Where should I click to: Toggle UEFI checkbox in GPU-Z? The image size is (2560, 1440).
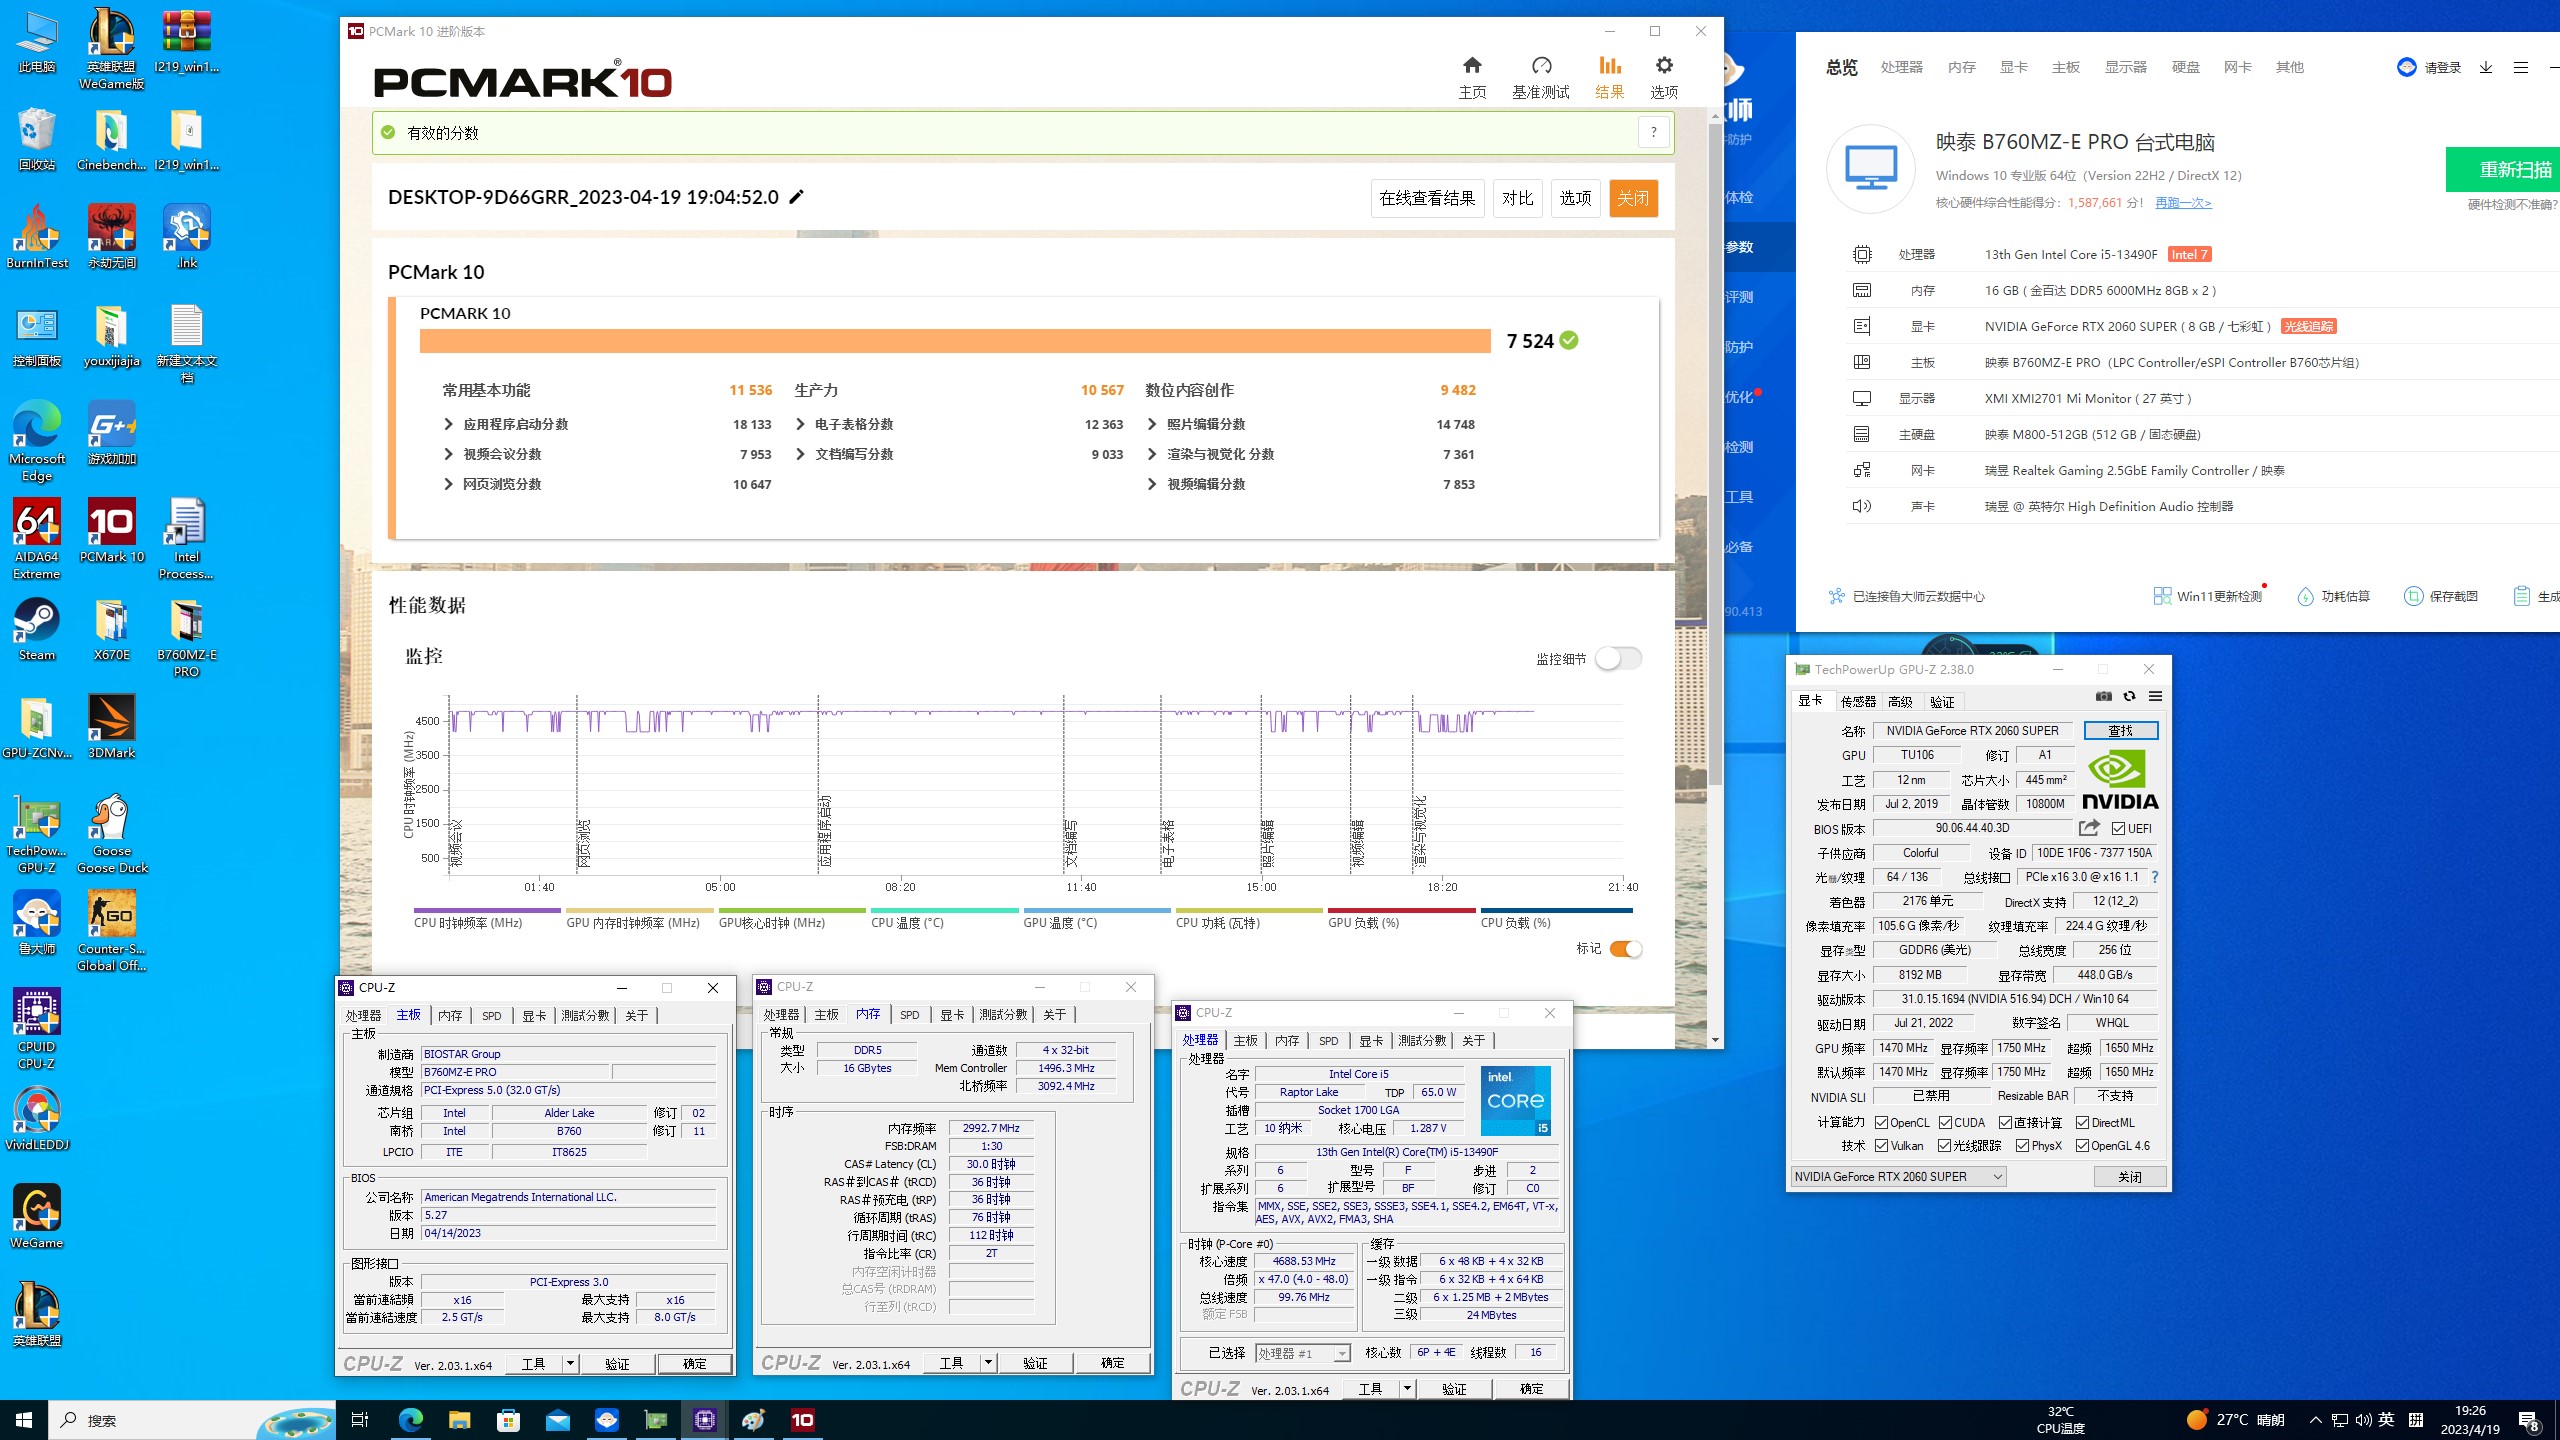pos(2118,828)
